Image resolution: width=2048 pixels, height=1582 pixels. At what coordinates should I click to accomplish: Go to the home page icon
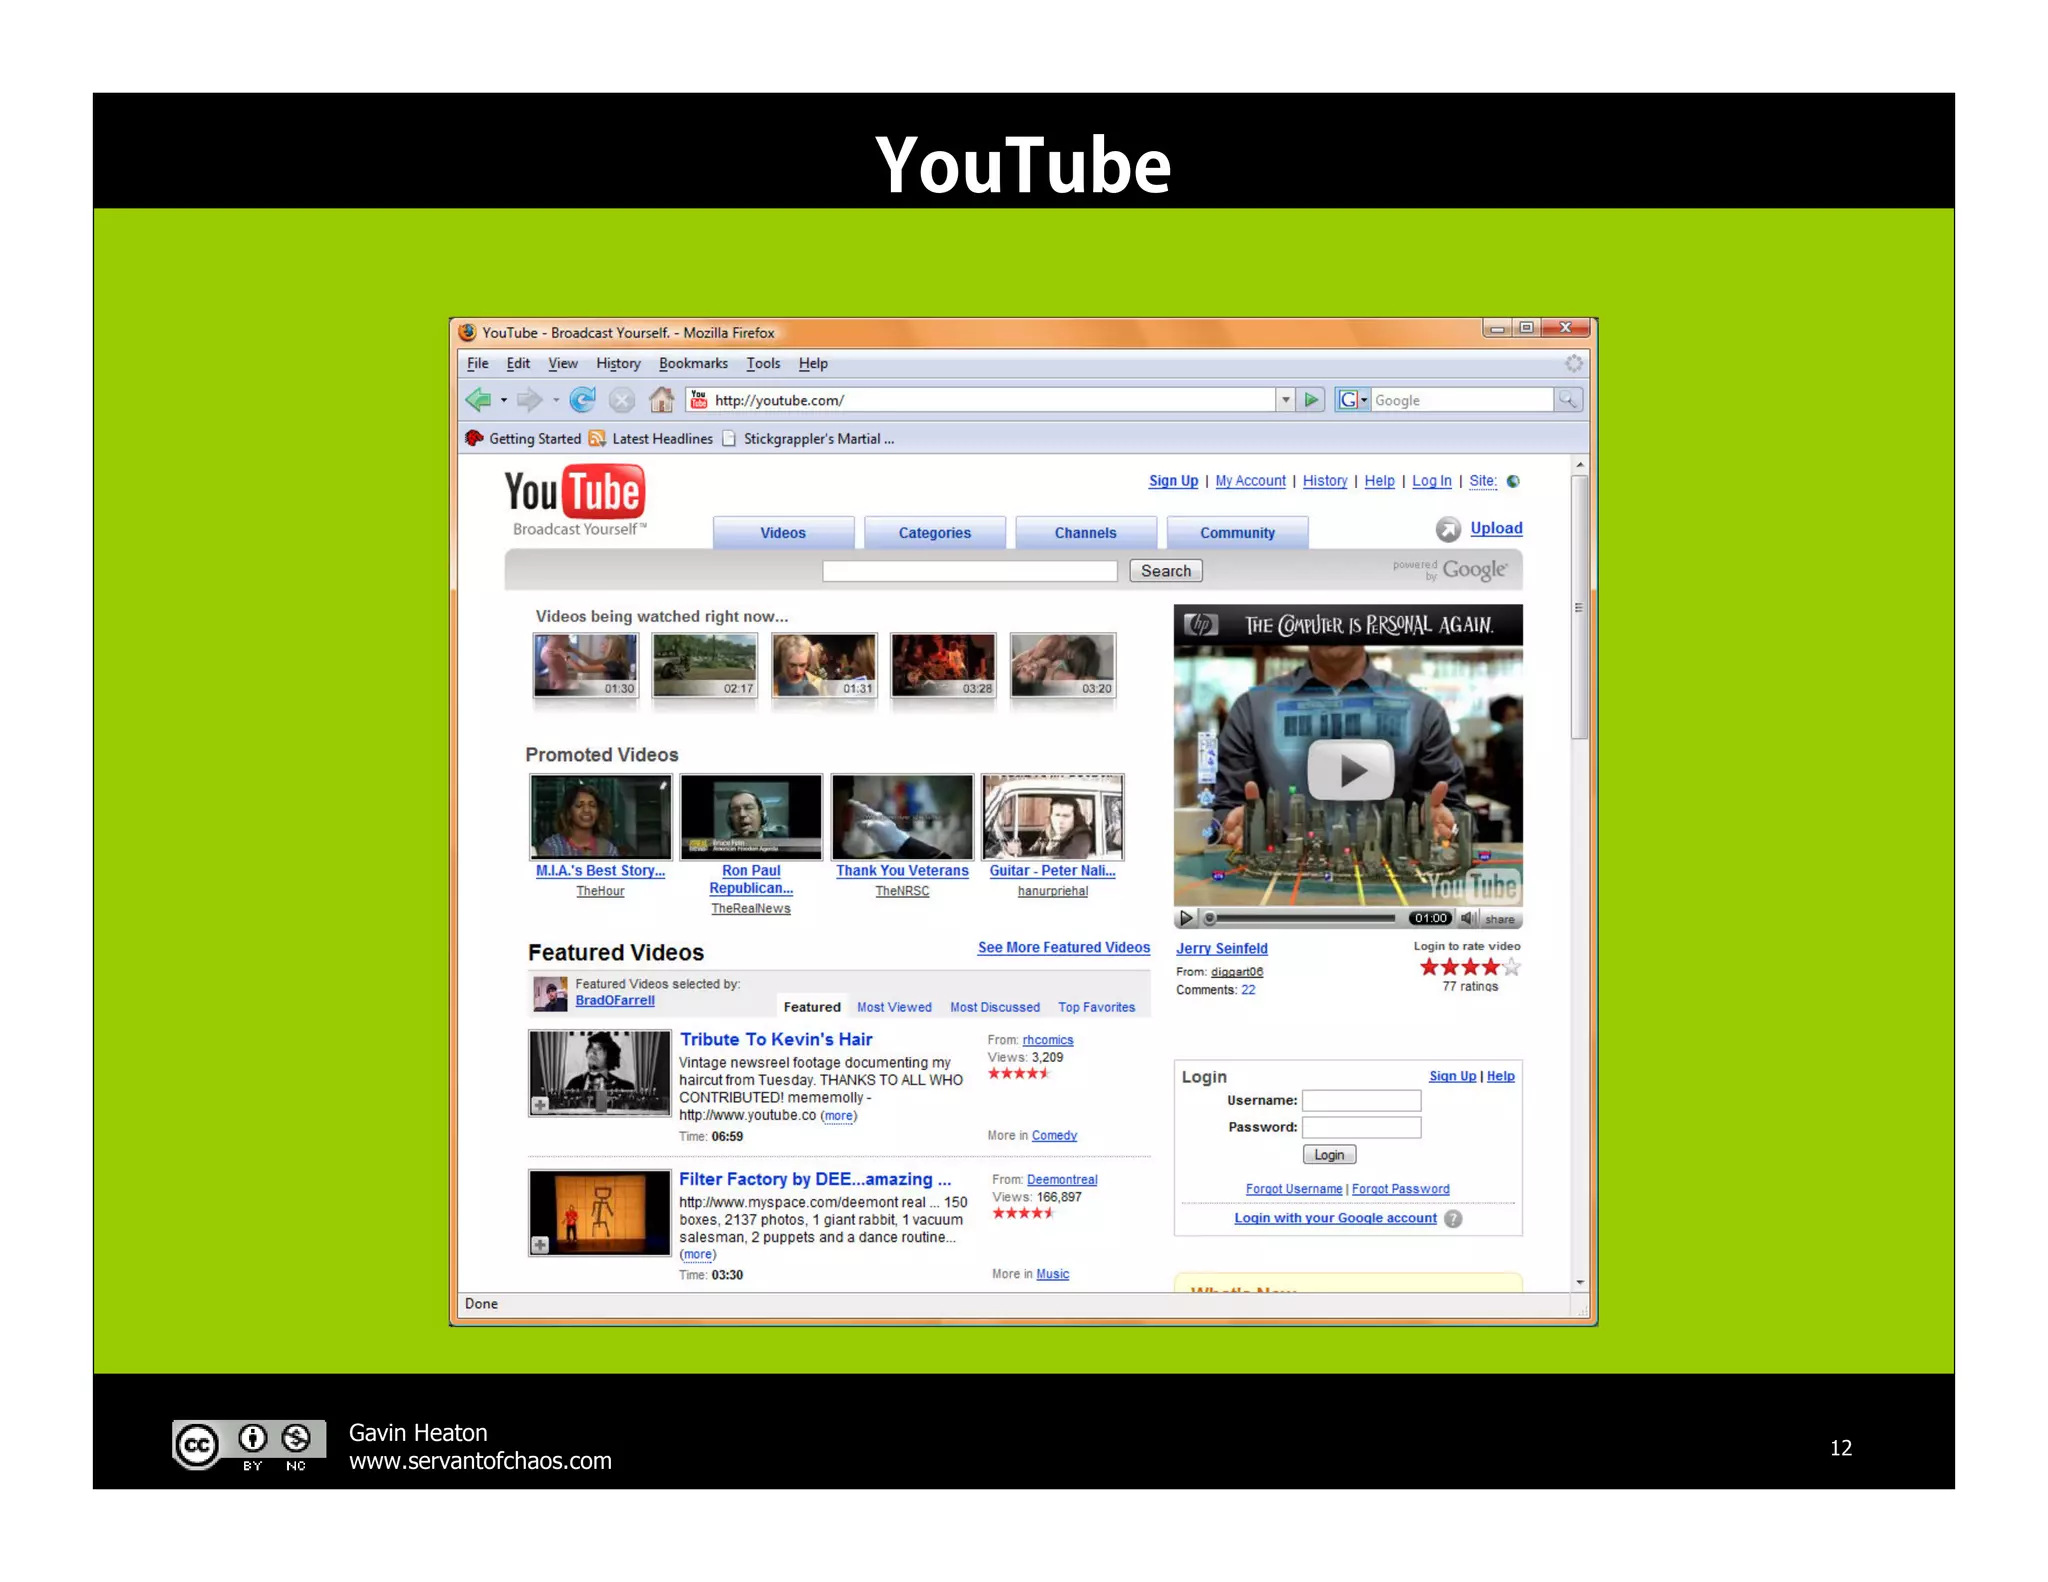tap(661, 400)
